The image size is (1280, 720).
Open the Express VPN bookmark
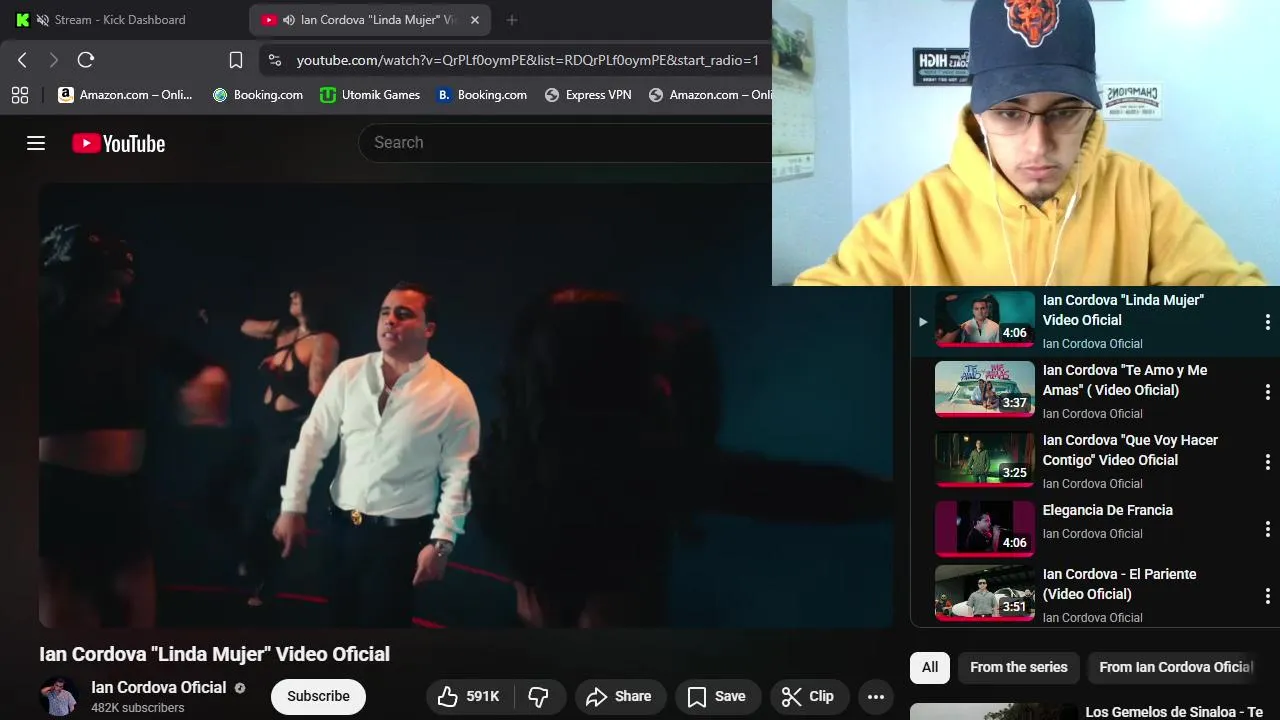coord(588,95)
